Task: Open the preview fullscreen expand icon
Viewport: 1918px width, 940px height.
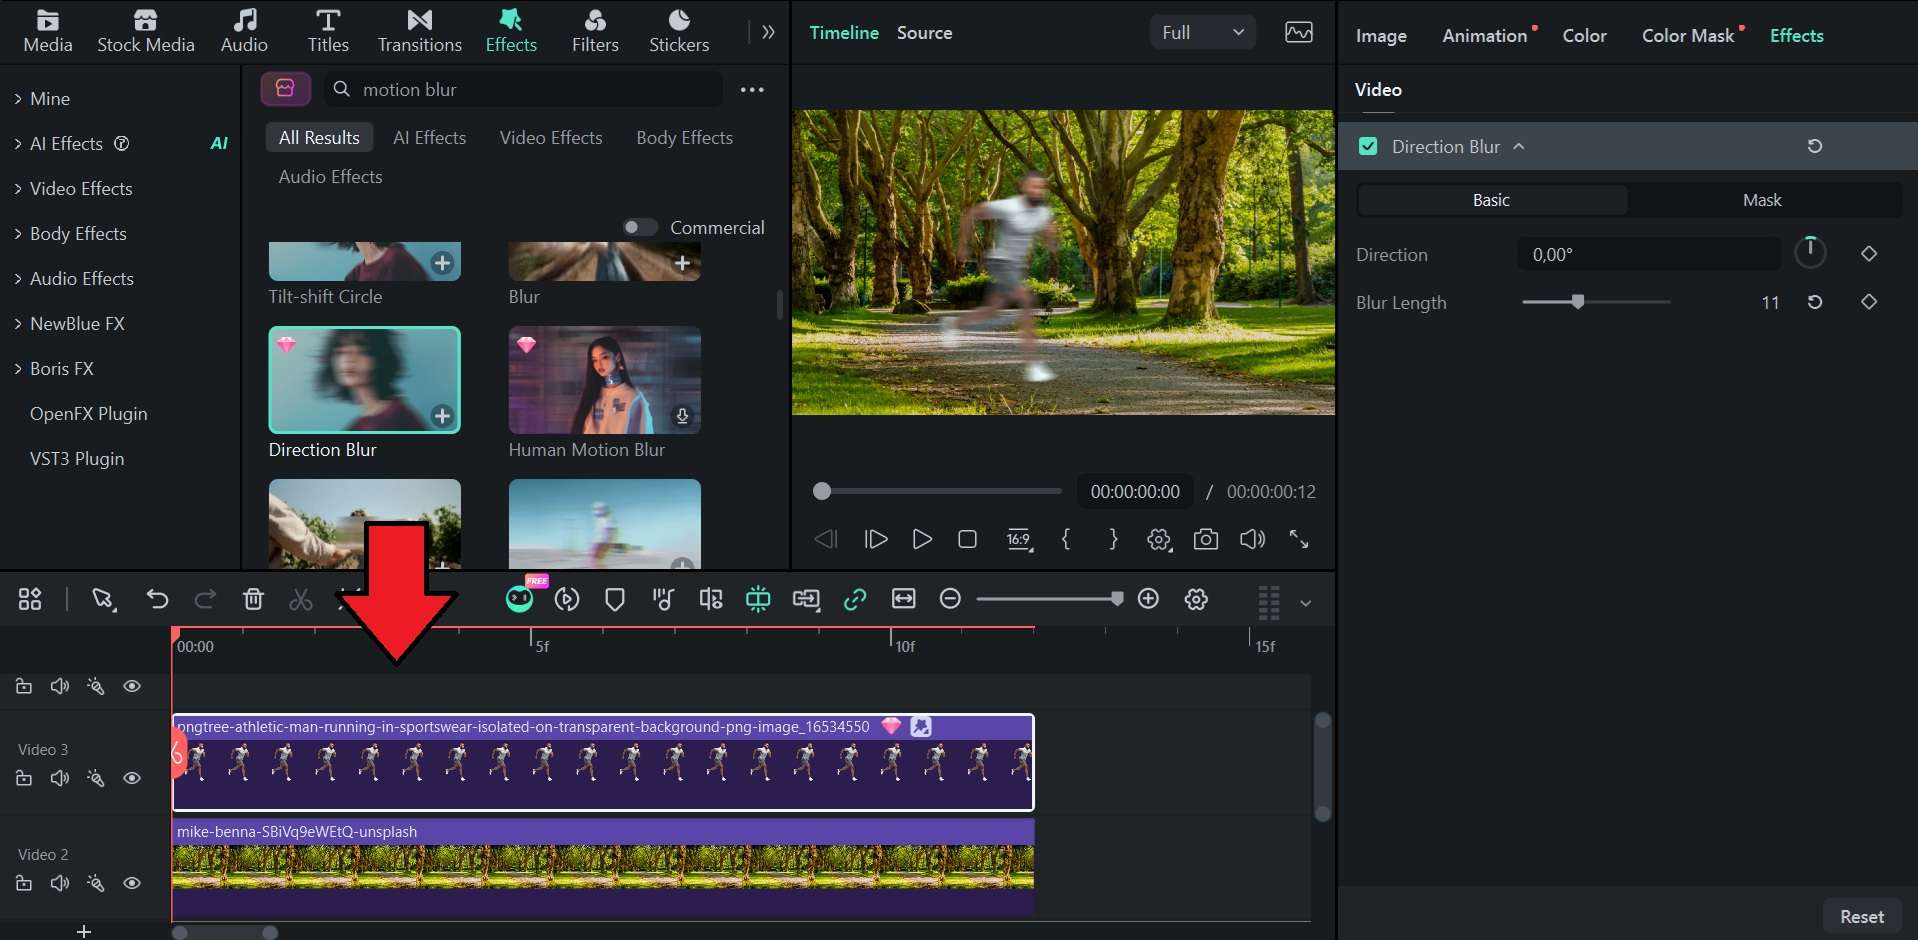Action: tap(1299, 540)
